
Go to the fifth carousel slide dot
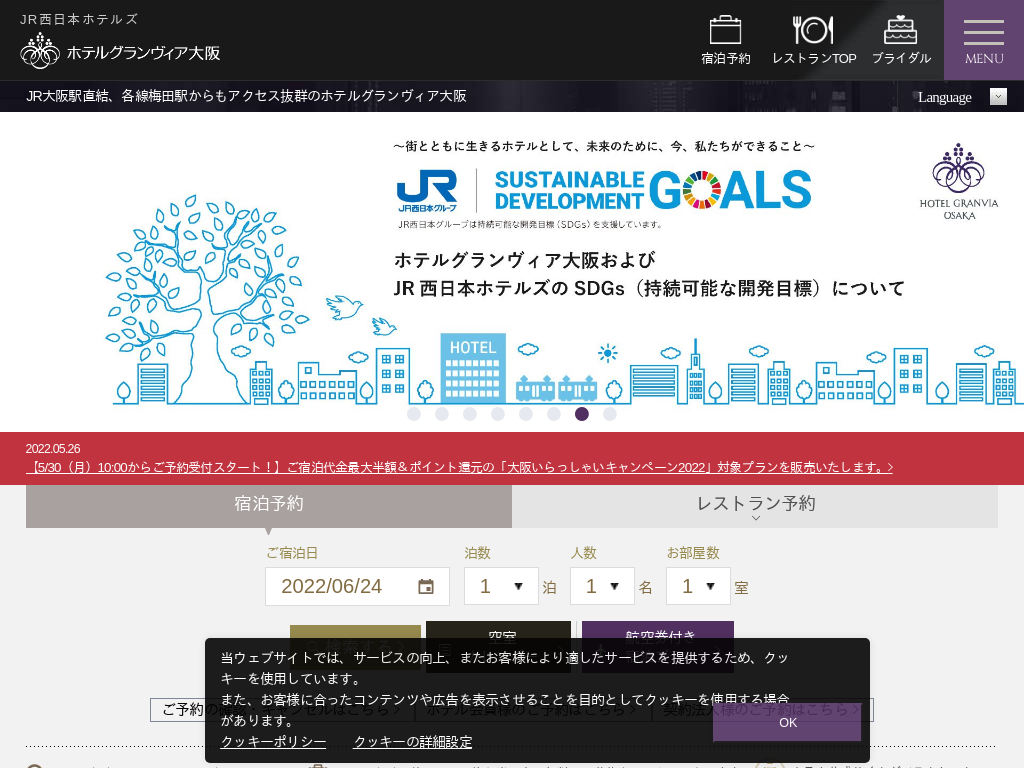pyautogui.click(x=526, y=414)
